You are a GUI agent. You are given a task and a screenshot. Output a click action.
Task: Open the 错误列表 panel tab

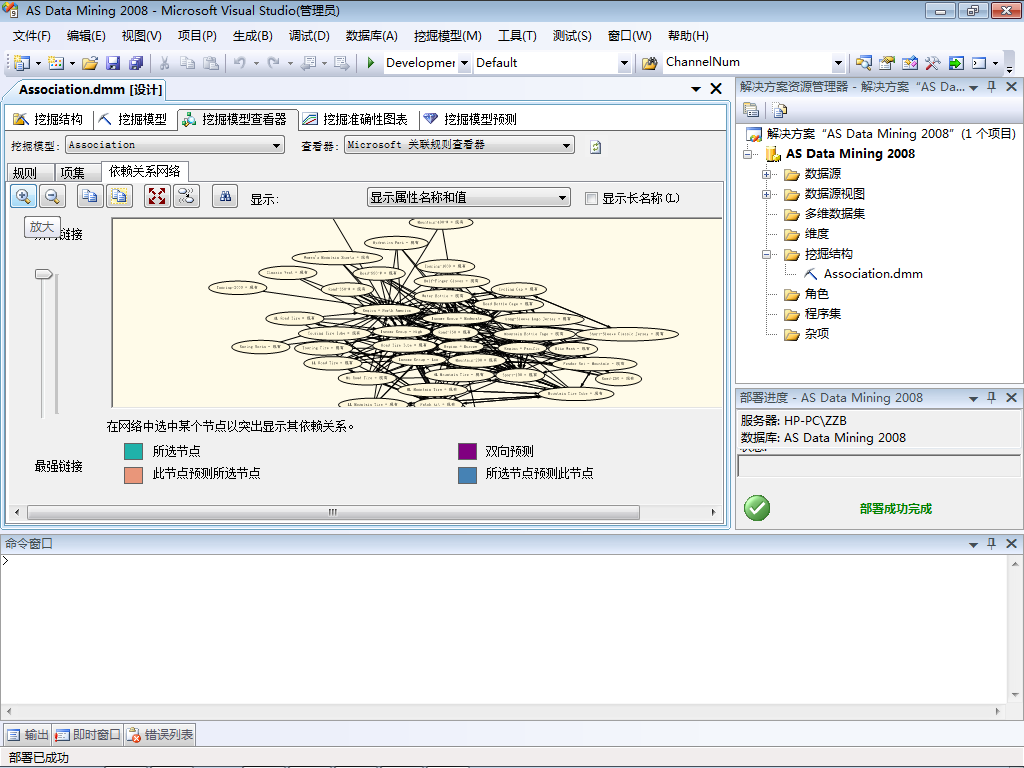[x=160, y=735]
